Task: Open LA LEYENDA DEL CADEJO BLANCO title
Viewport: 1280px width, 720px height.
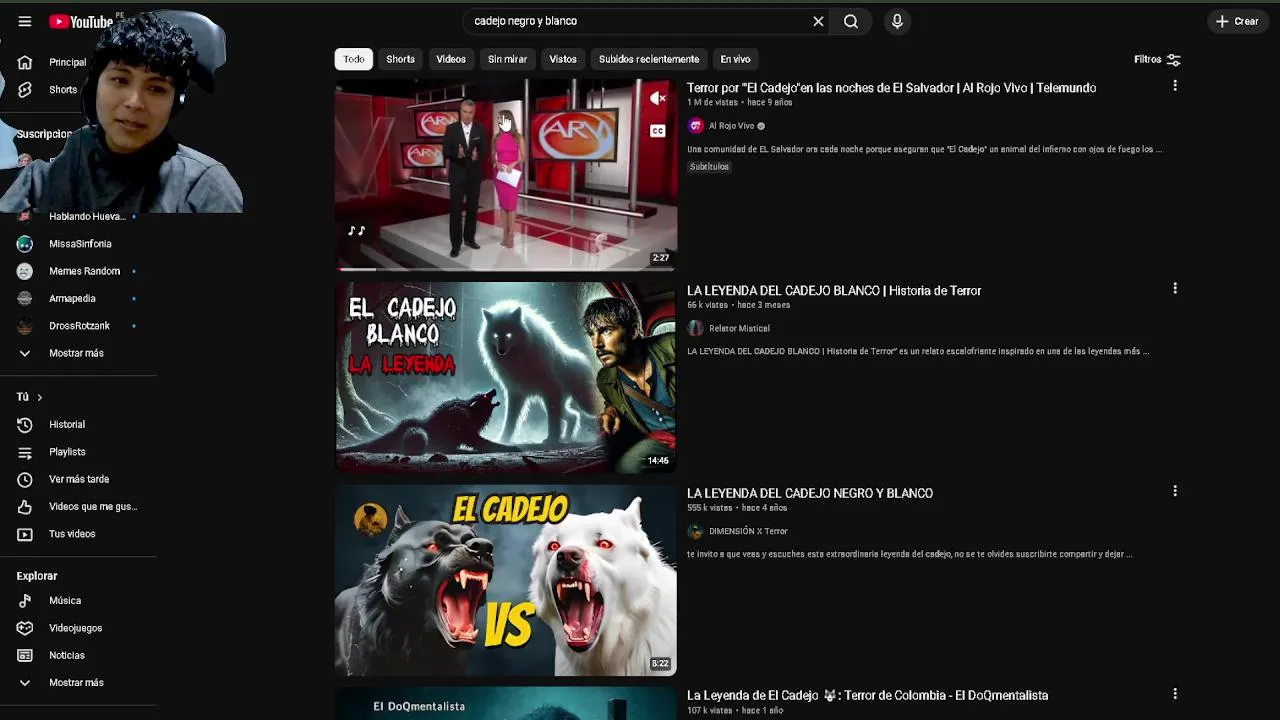Action: coord(834,291)
